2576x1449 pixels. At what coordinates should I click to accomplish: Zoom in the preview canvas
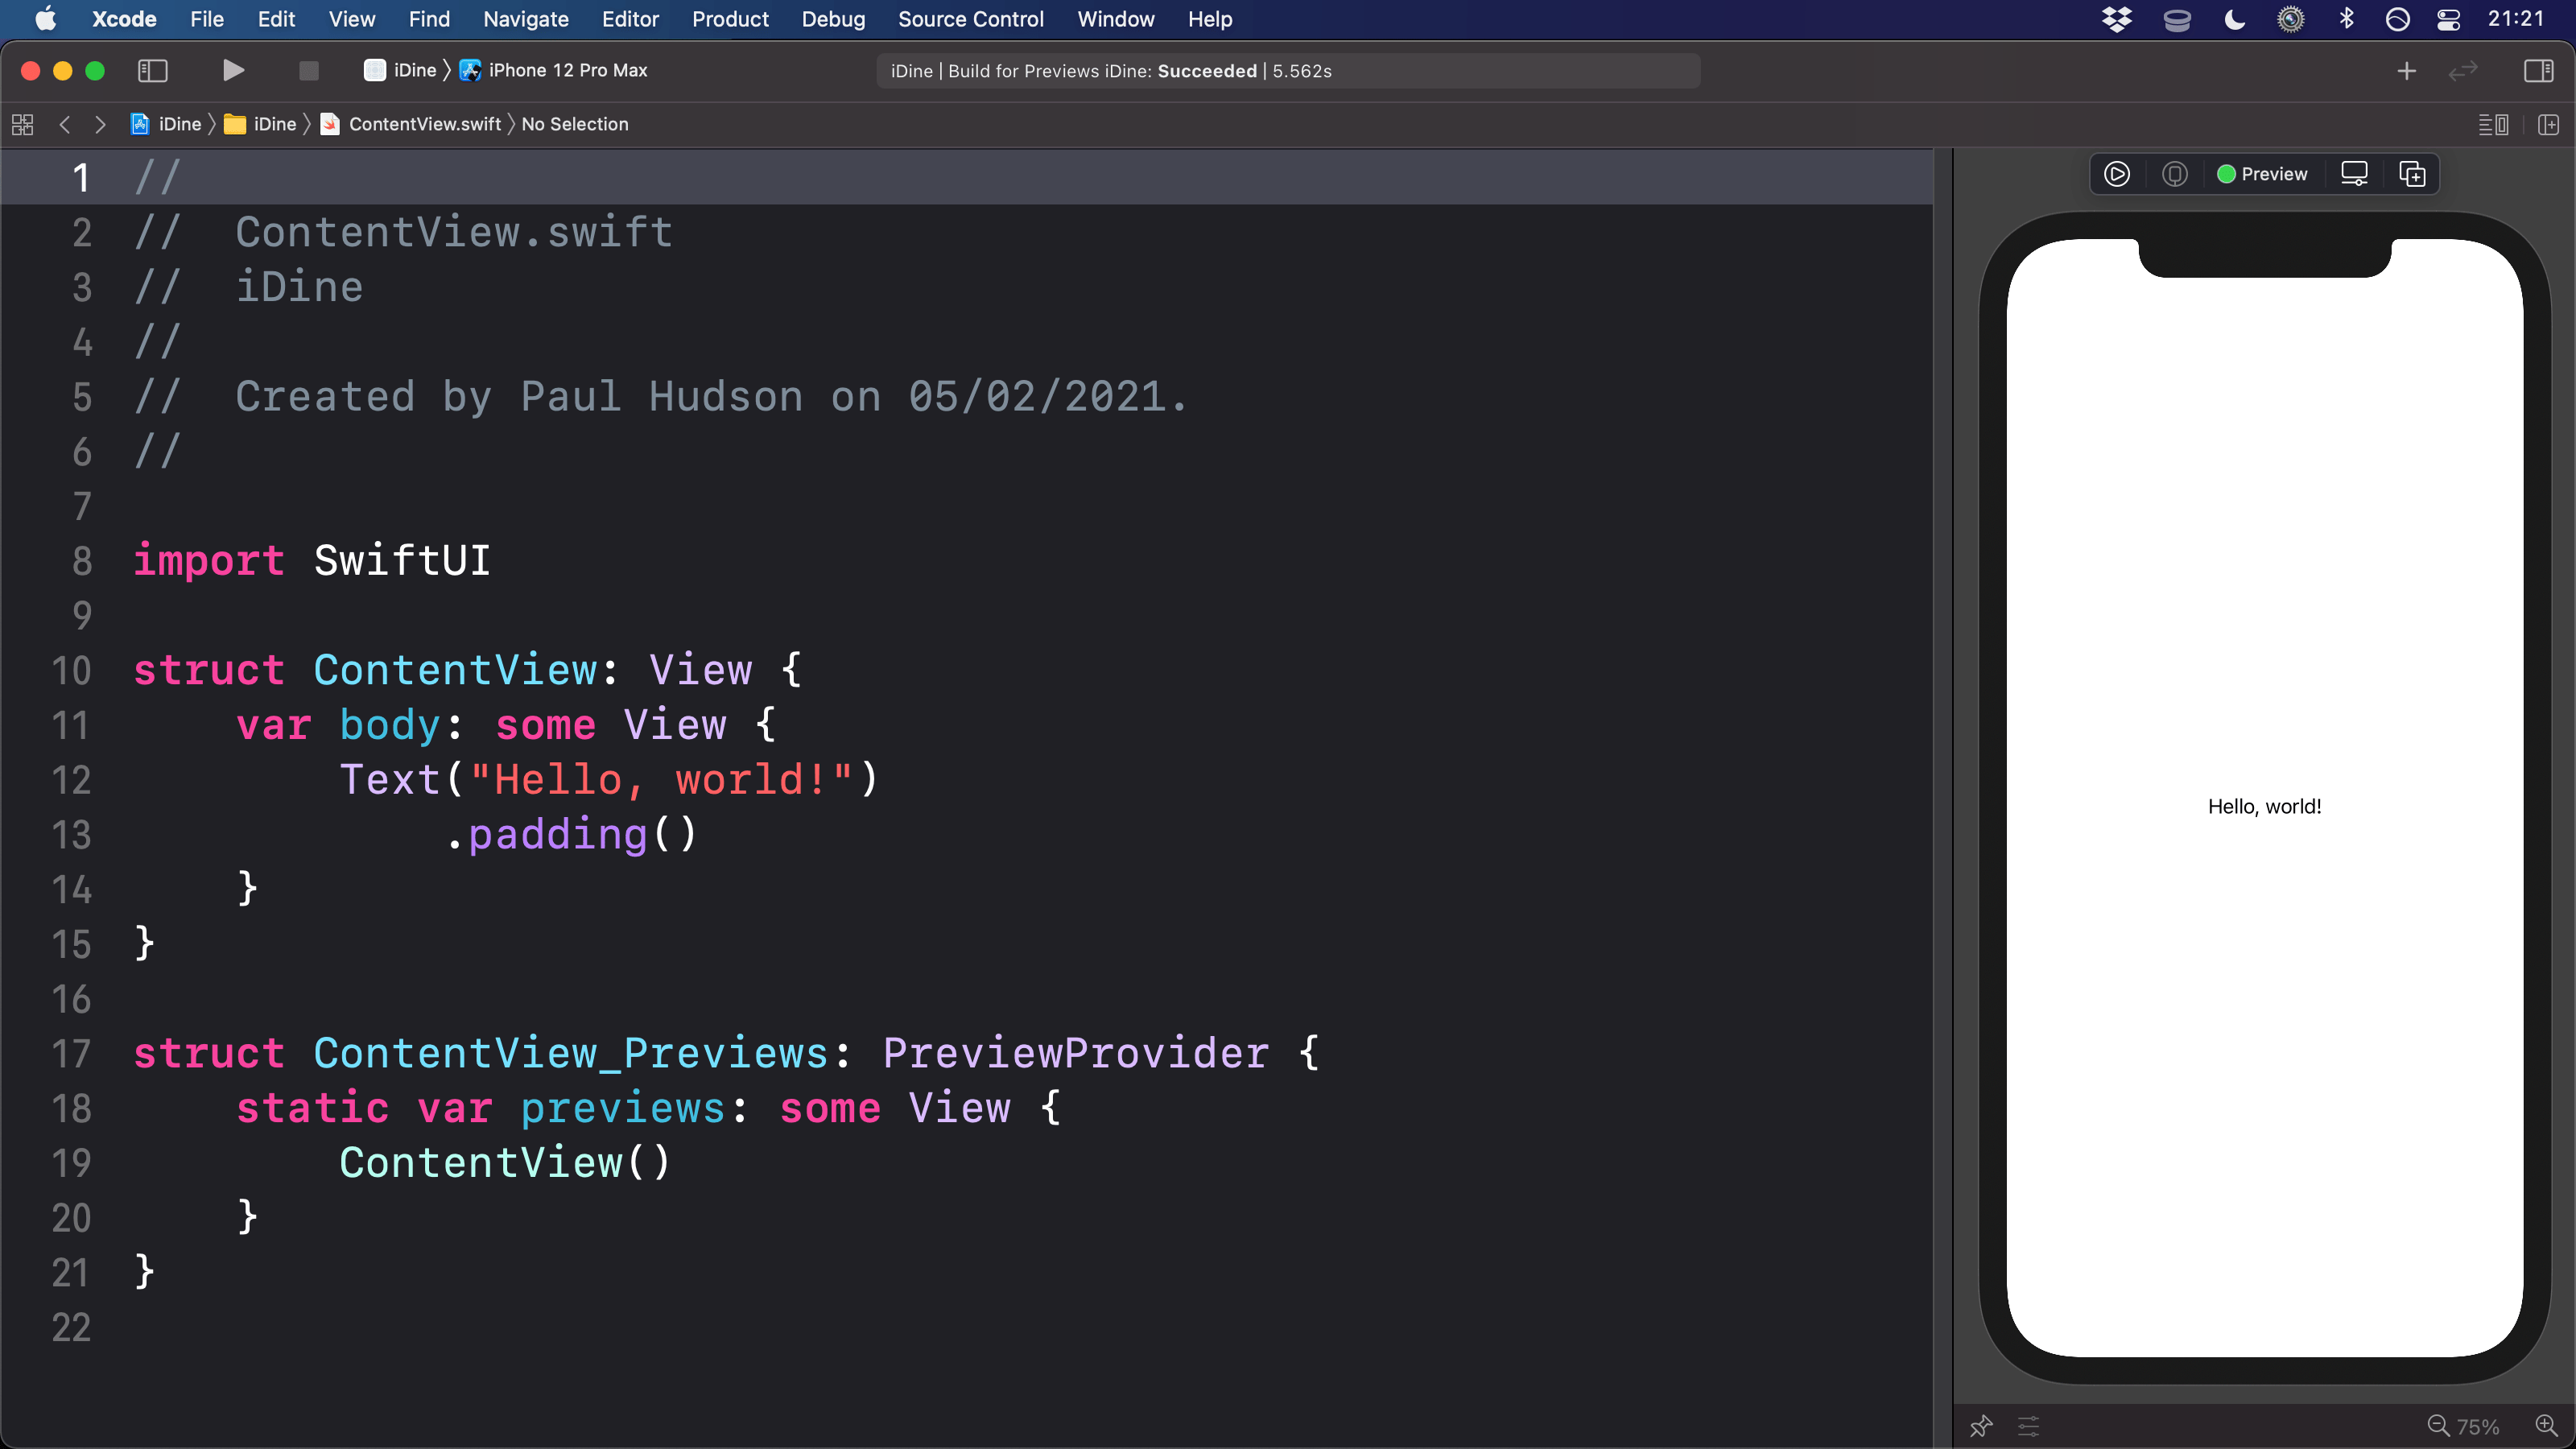coord(2546,1426)
